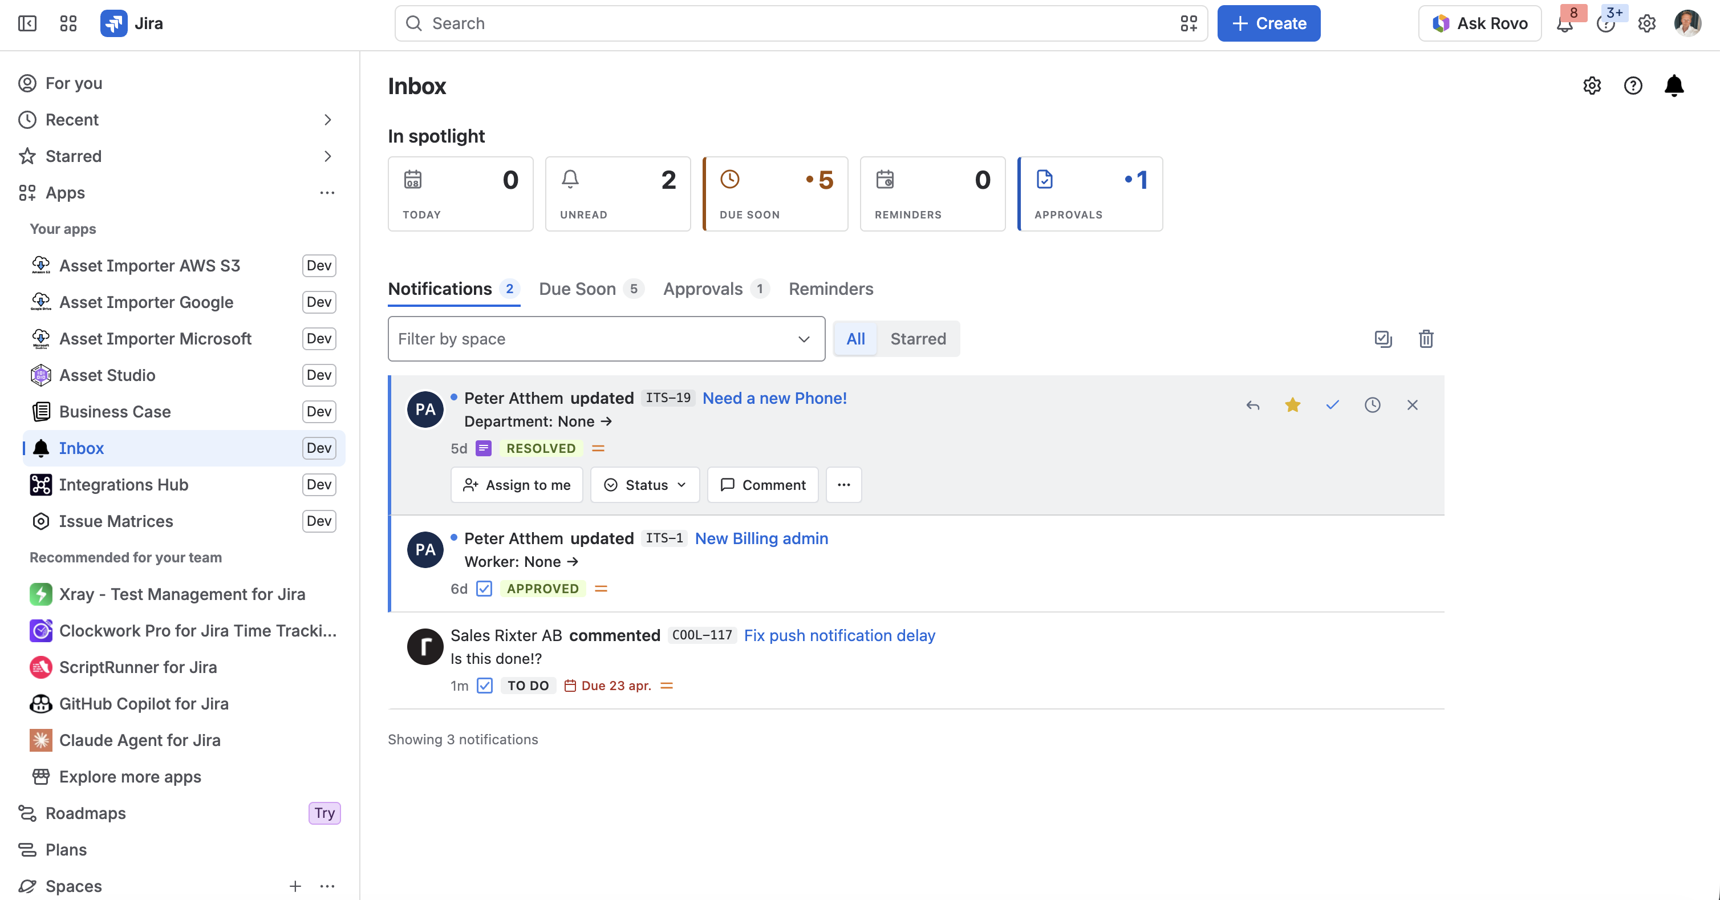Open more actions ellipsis next to Comment

click(x=844, y=485)
